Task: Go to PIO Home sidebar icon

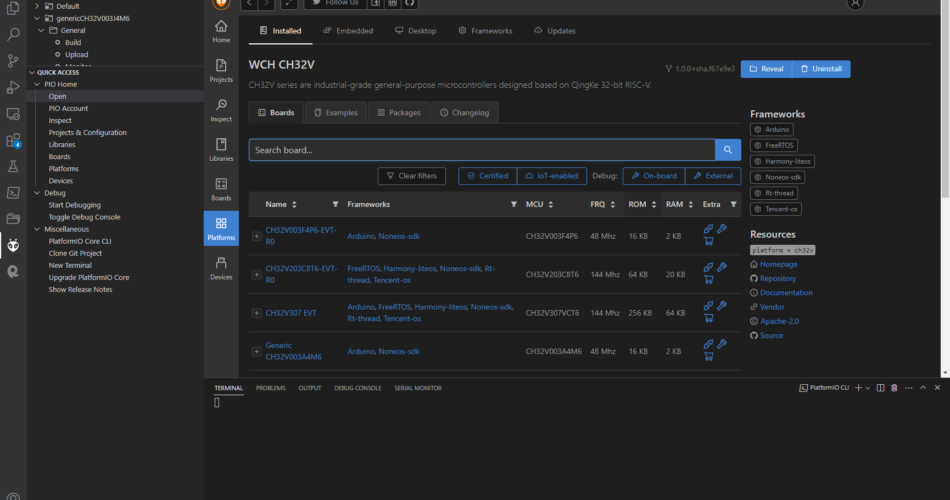Action: coord(221,32)
